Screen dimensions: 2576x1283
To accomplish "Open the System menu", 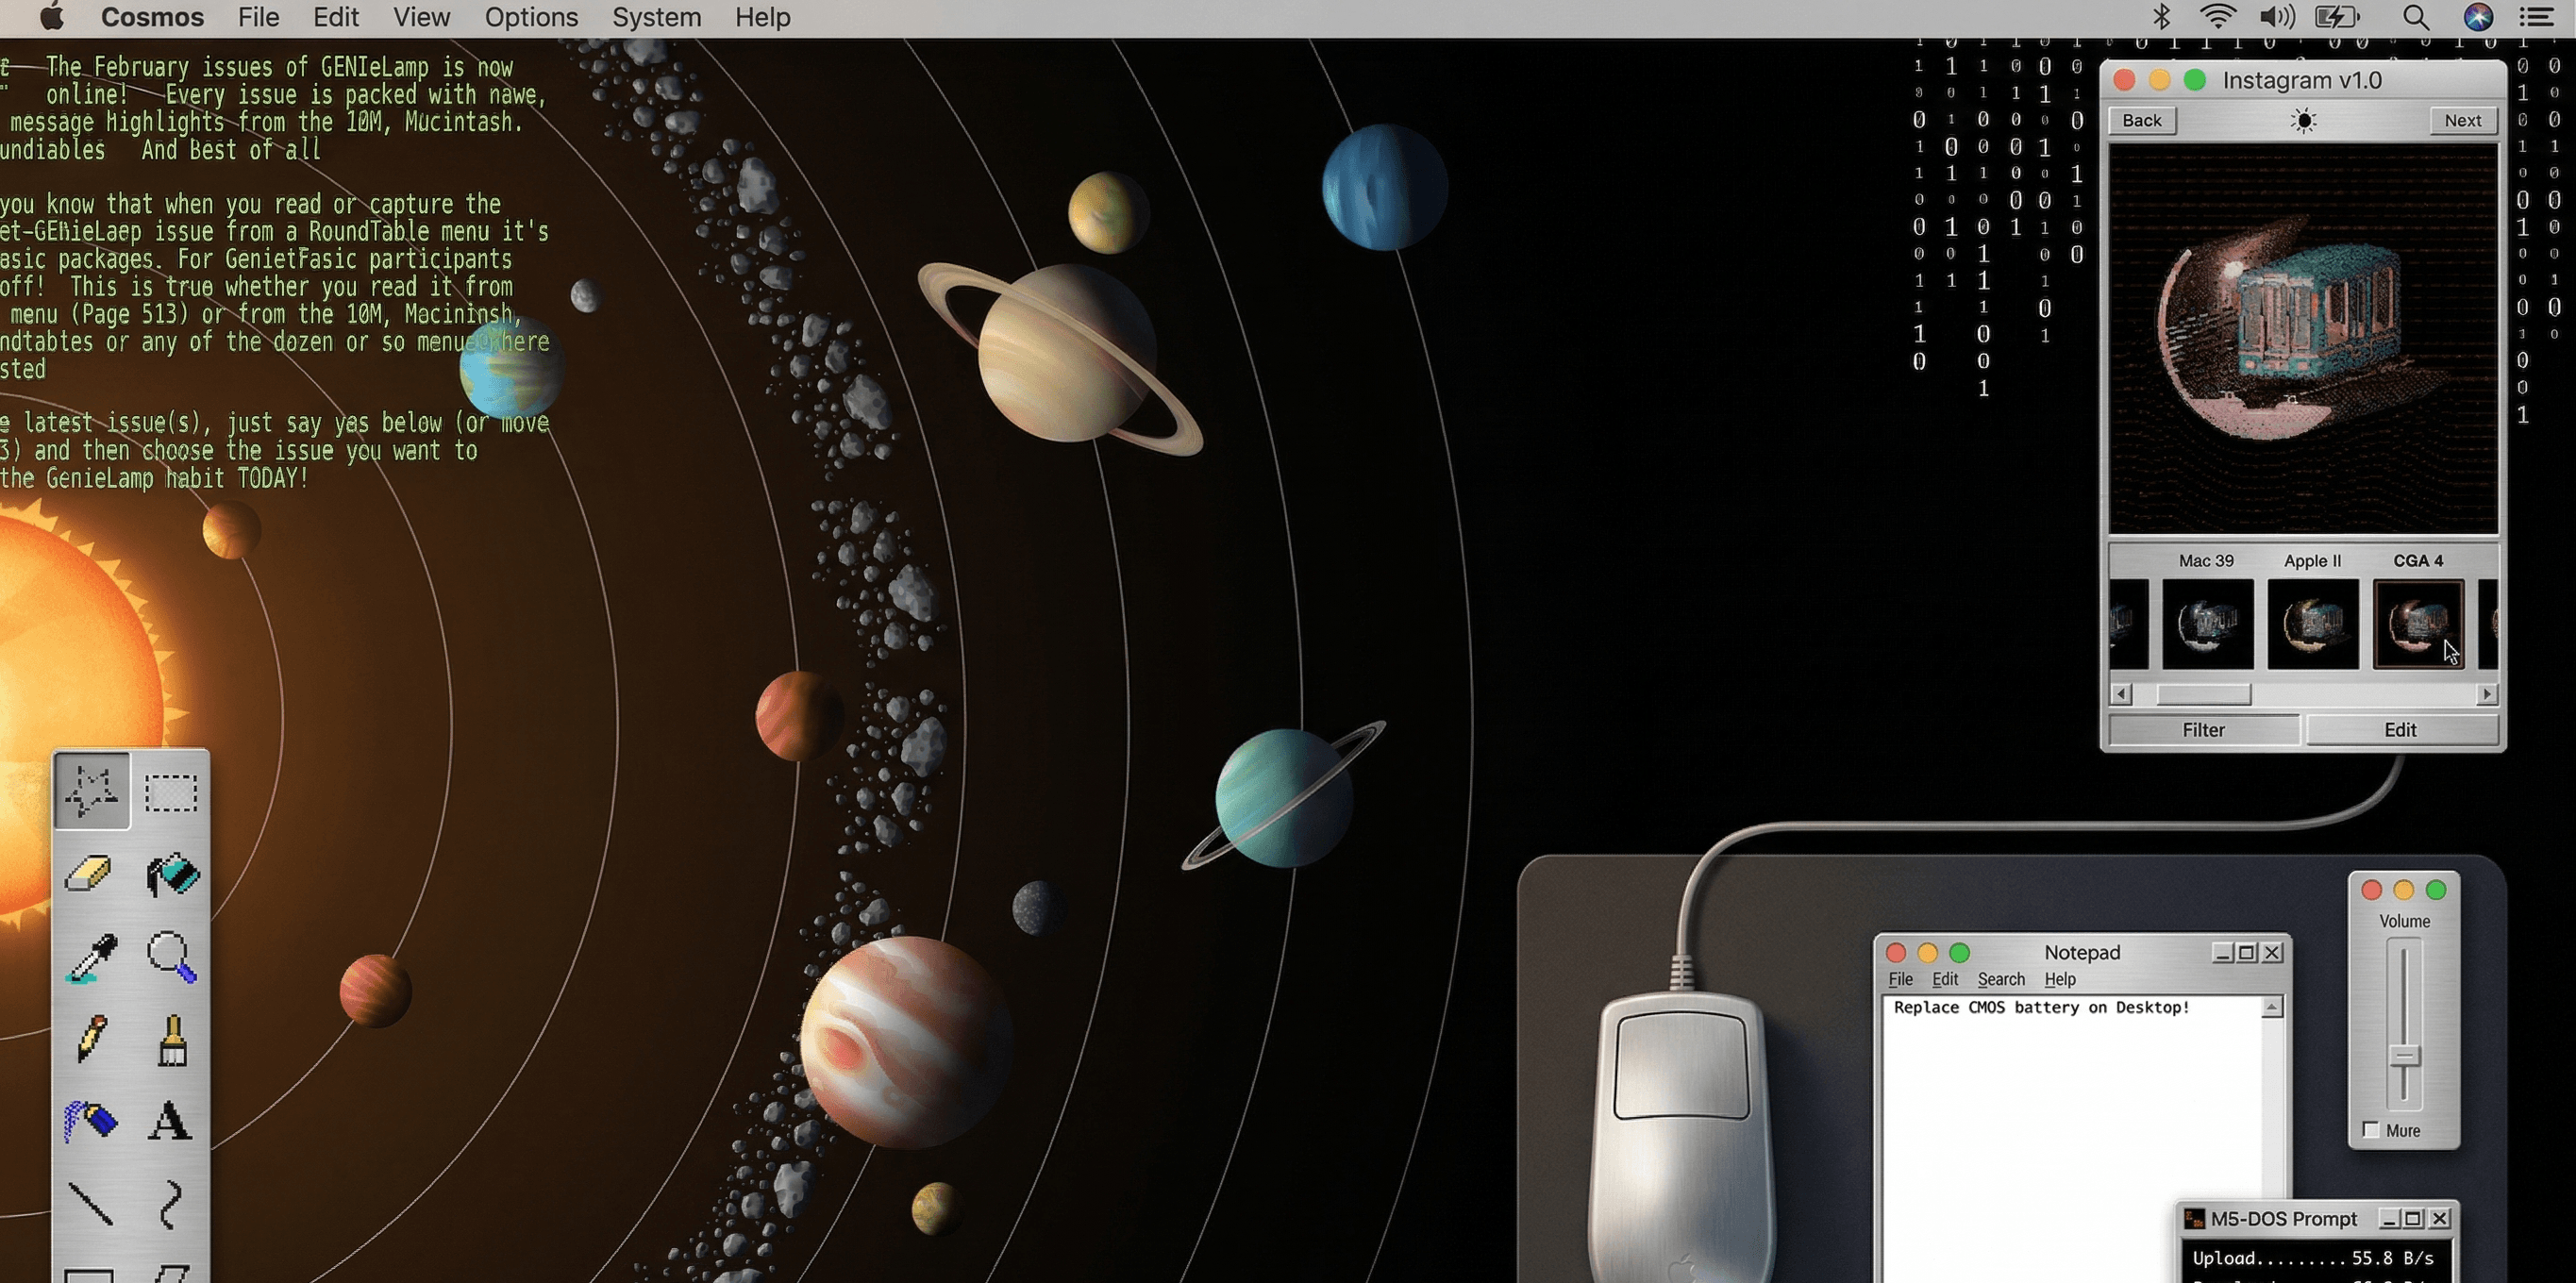I will (656, 17).
